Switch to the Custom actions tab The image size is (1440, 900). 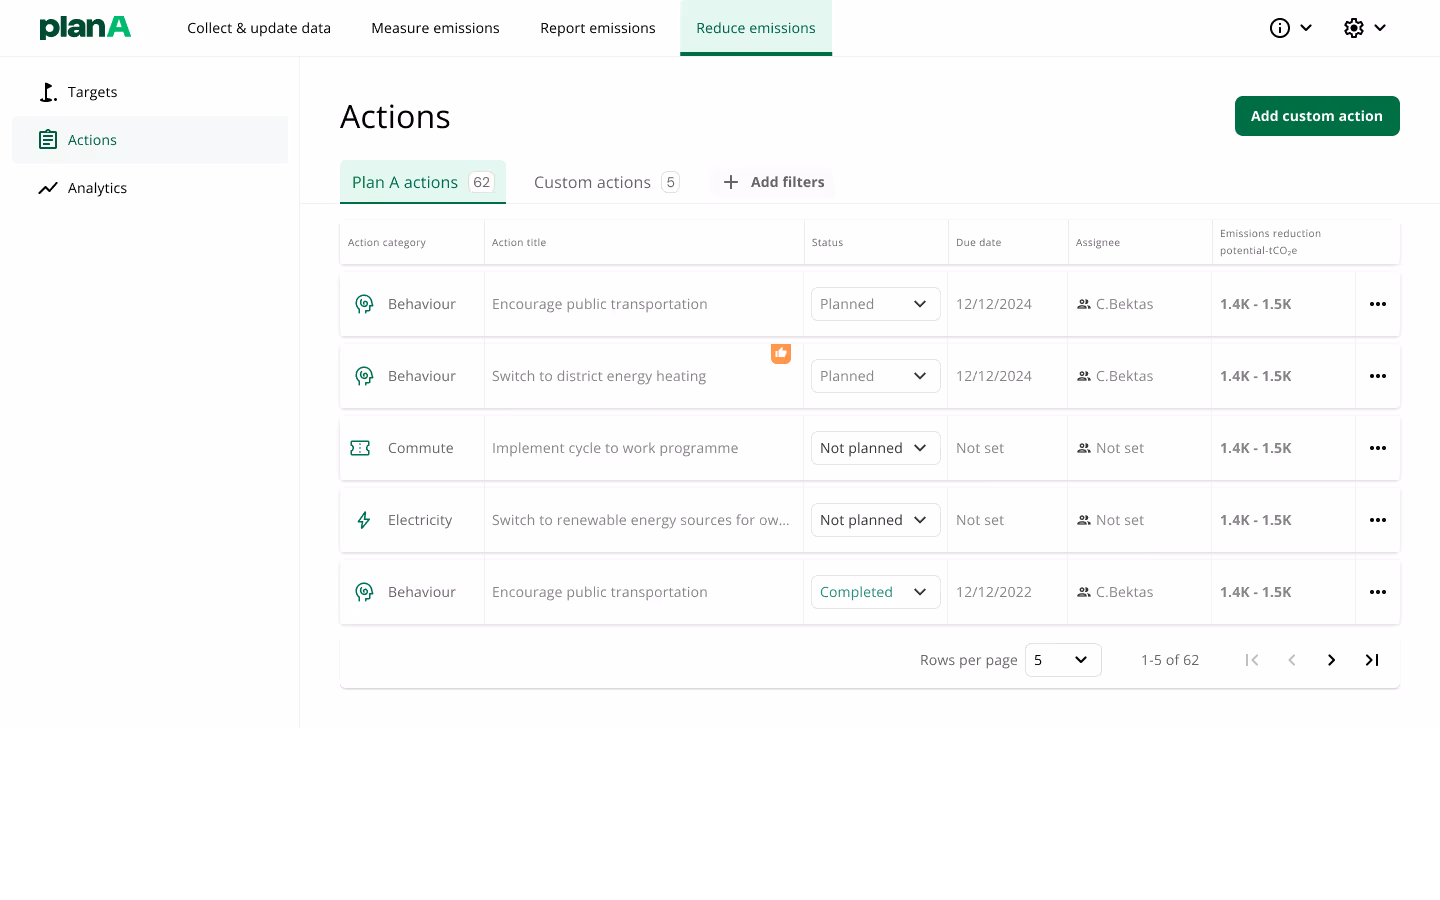[x=592, y=181]
